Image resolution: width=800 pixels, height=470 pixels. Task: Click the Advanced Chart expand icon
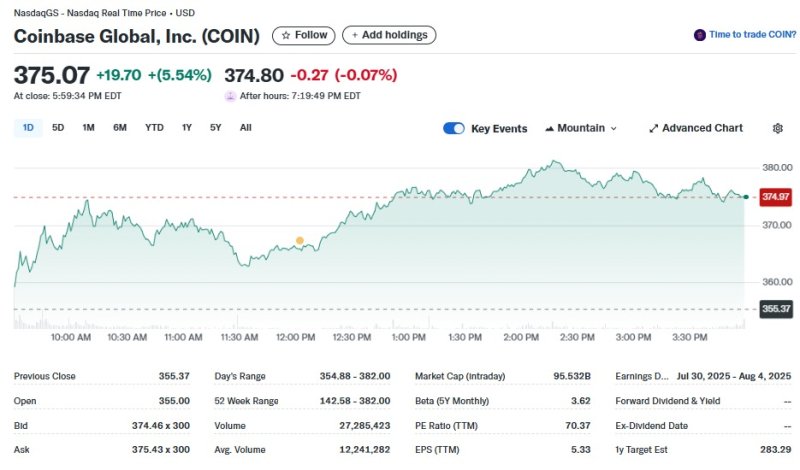click(x=654, y=128)
